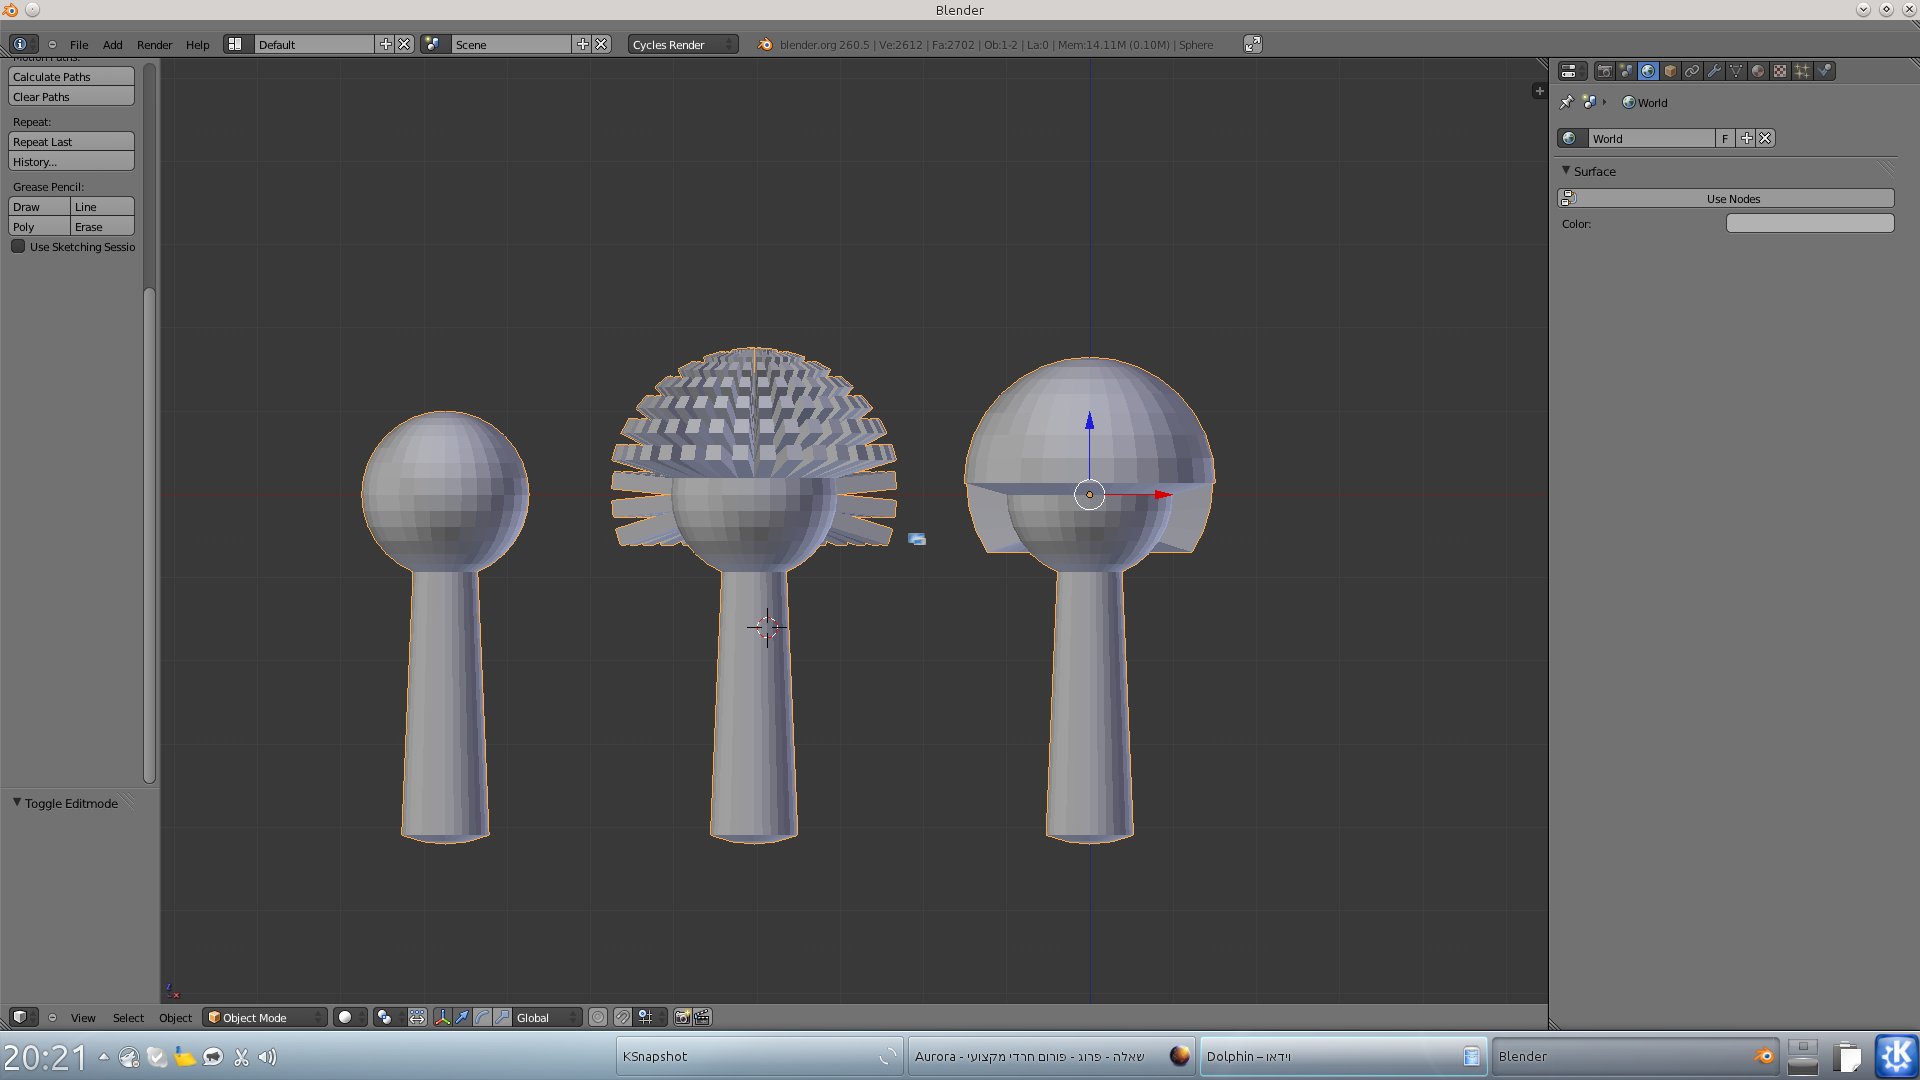This screenshot has width=1920, height=1080.
Task: Open the Modifiers wrench tab
Action: pos(1714,71)
